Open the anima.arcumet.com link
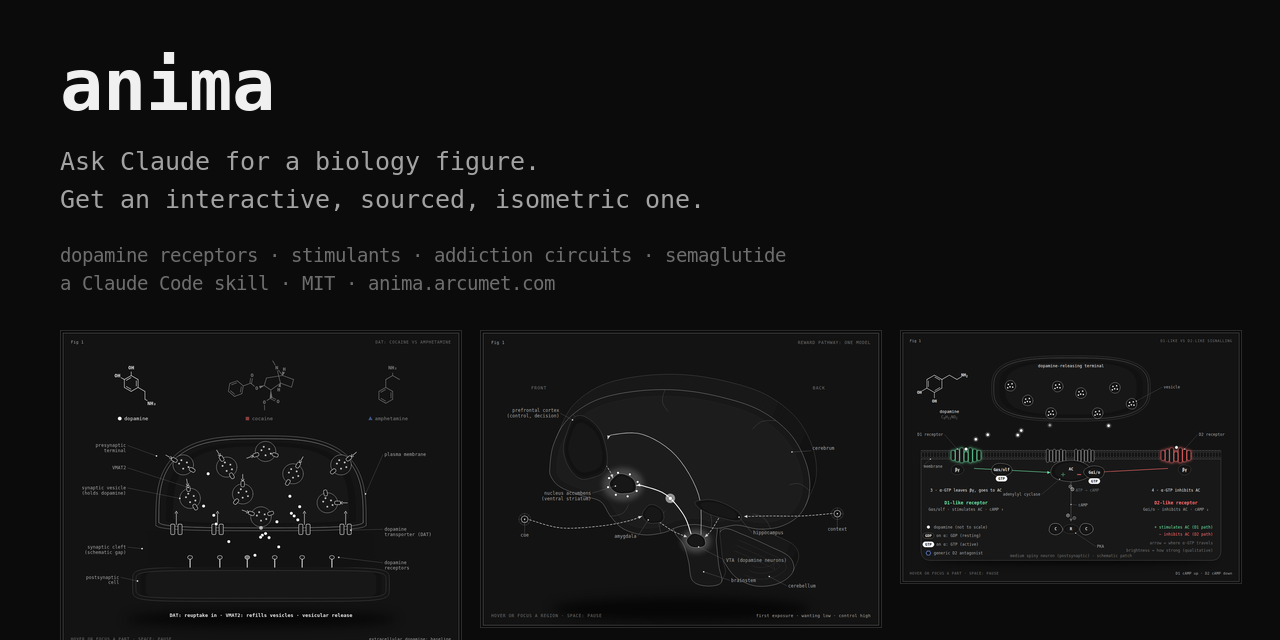Image resolution: width=1280 pixels, height=640 pixels. (x=461, y=284)
